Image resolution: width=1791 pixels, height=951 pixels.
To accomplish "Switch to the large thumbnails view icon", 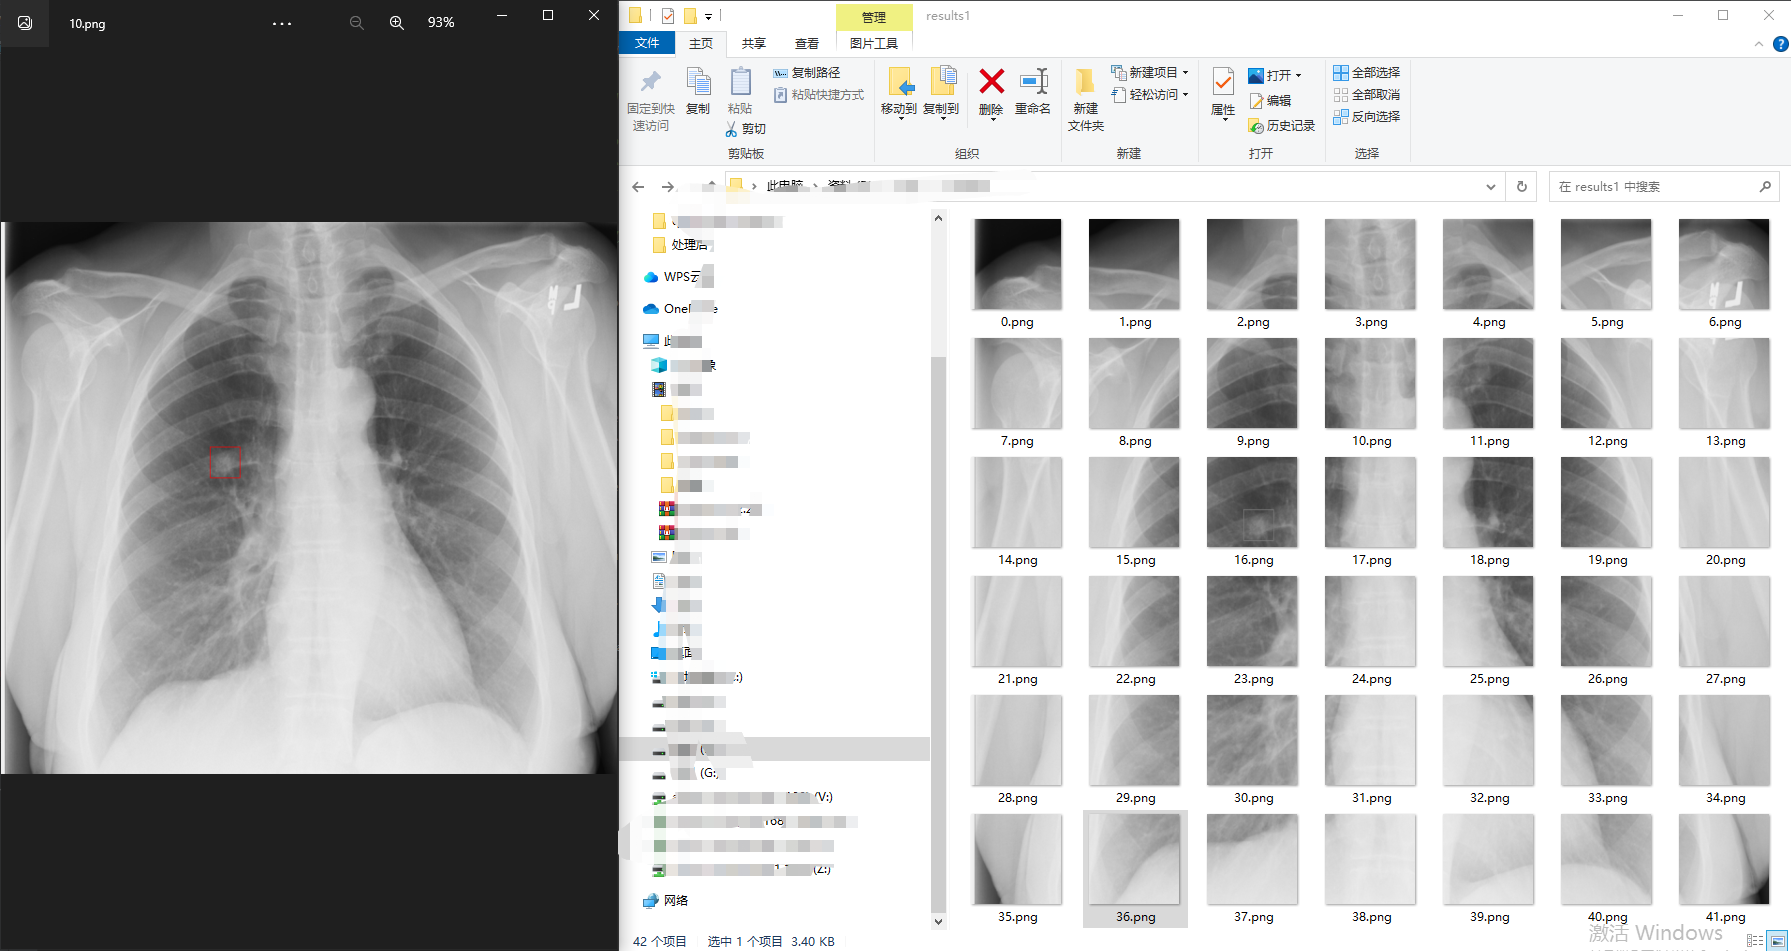I will click(1777, 941).
